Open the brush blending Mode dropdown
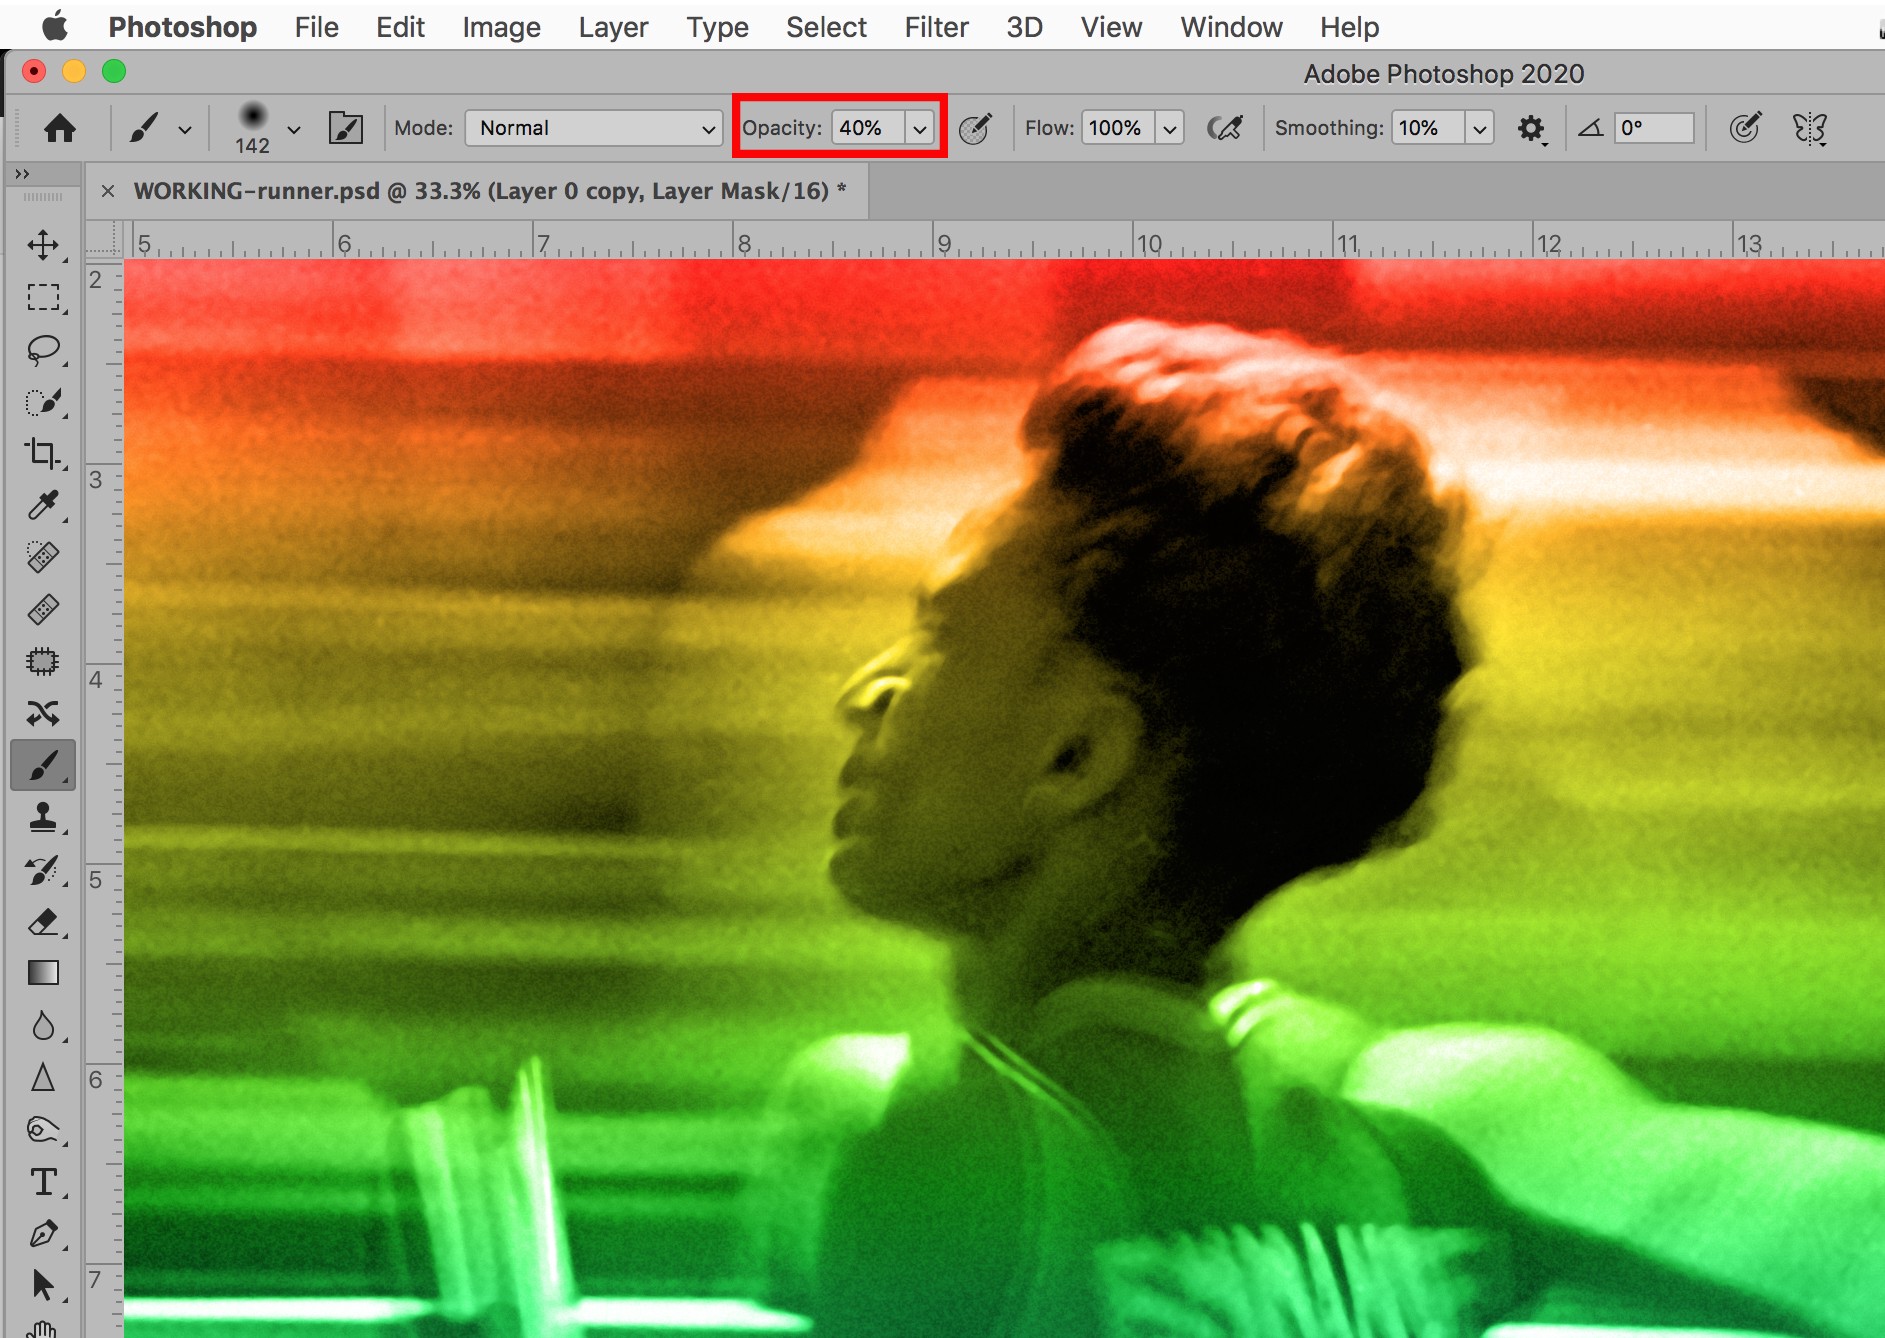 click(x=593, y=128)
